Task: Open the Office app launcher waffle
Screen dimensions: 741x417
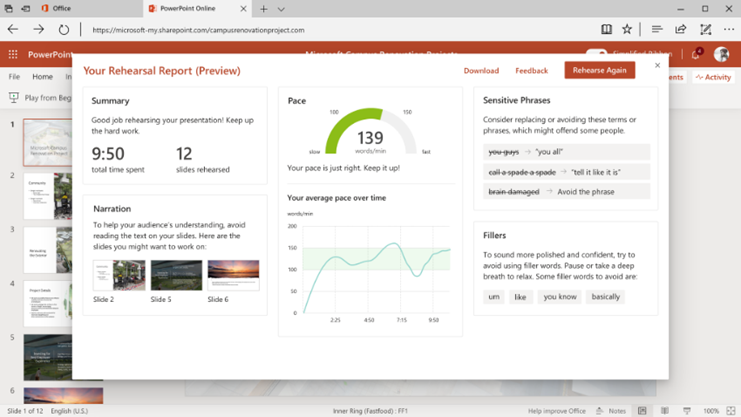Action: (13, 55)
